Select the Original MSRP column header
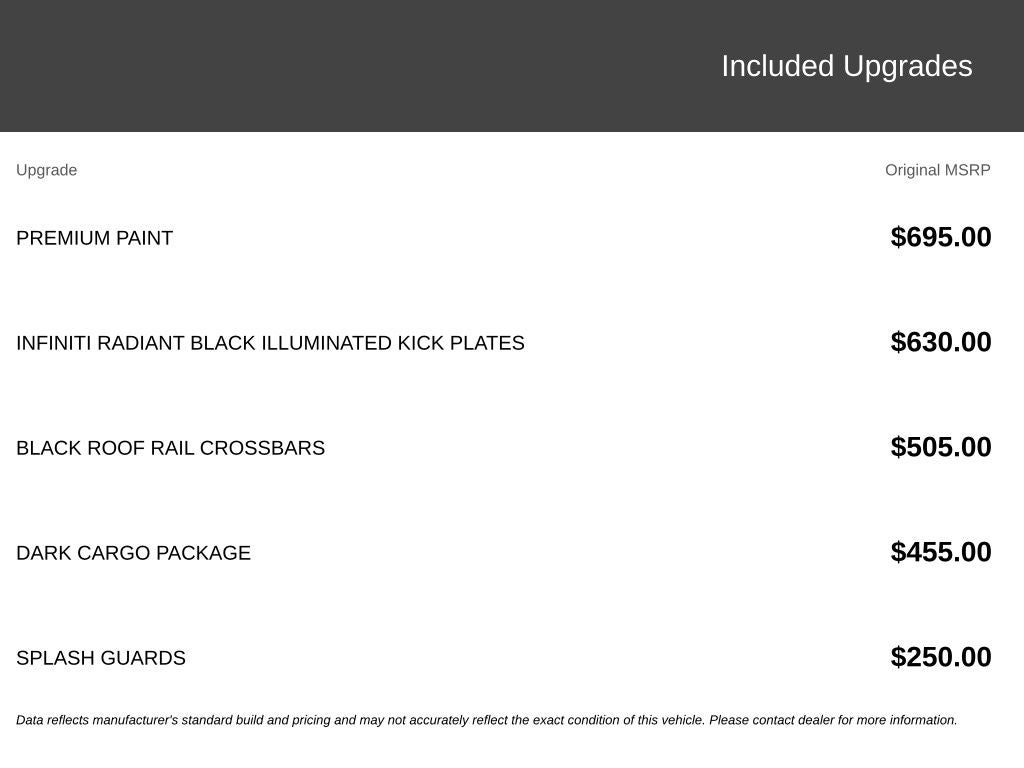Image resolution: width=1024 pixels, height=768 pixels. (x=938, y=170)
